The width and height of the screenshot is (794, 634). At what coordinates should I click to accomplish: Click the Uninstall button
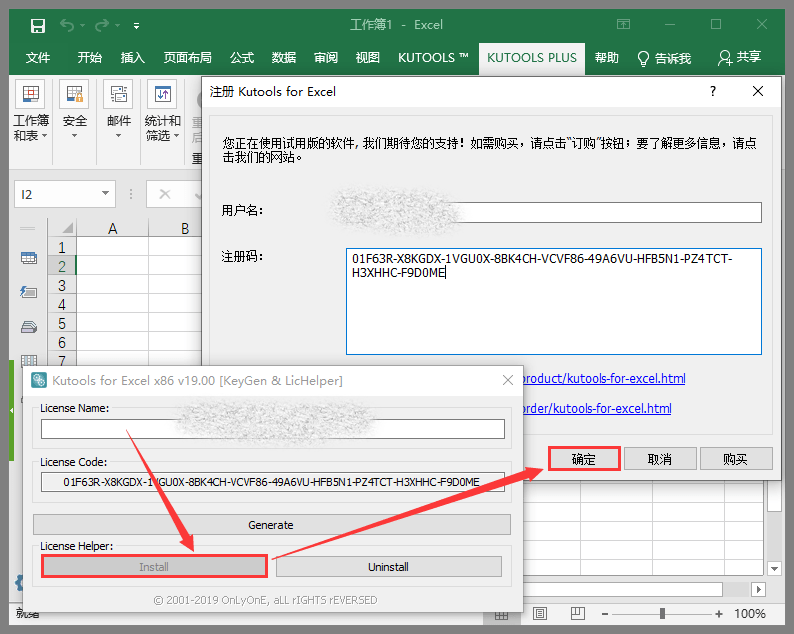point(388,567)
